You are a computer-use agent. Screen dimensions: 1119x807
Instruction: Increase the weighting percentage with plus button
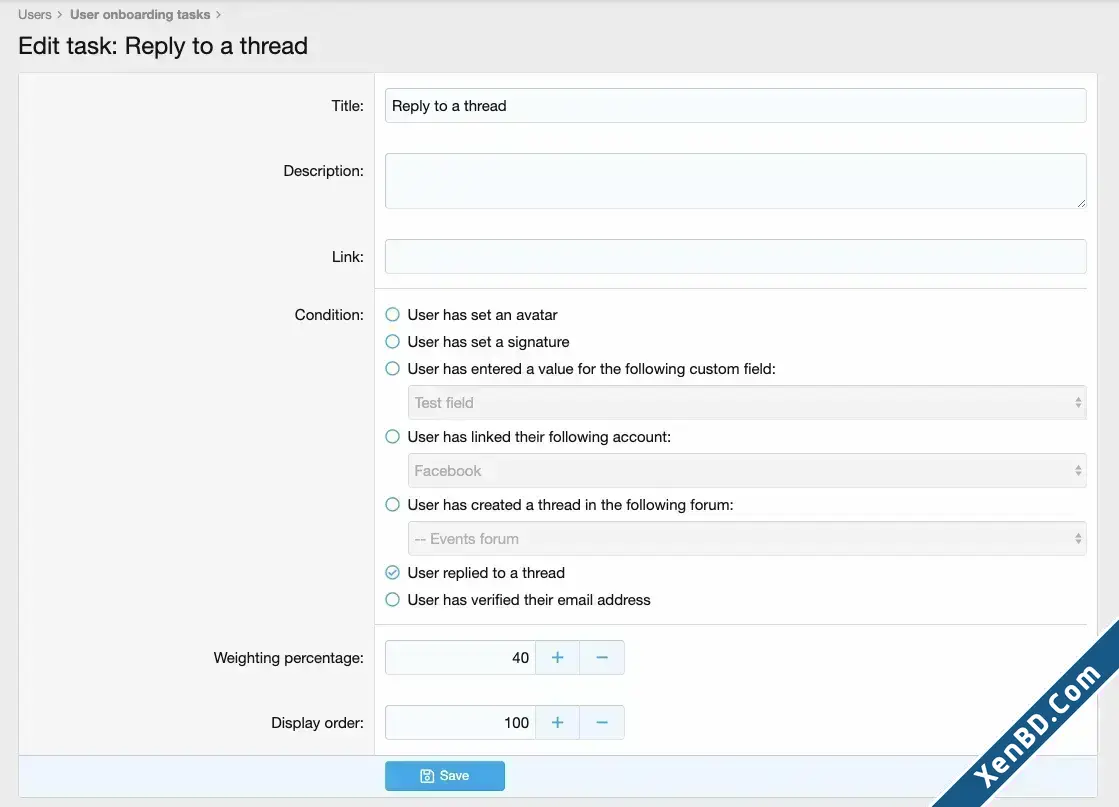(x=557, y=657)
